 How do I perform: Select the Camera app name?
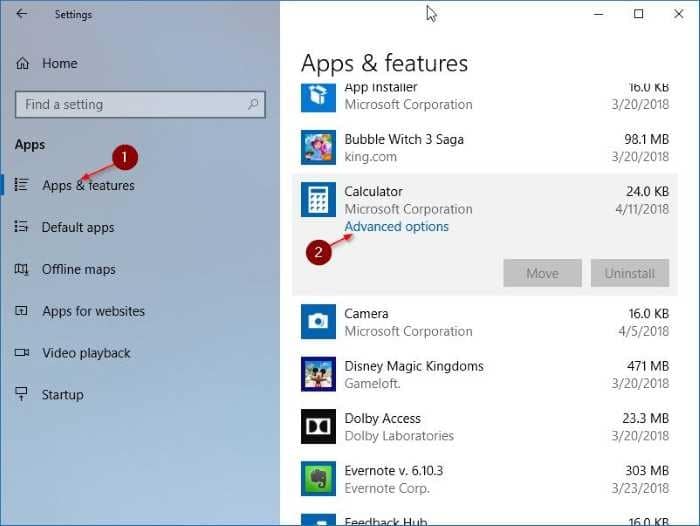366,313
